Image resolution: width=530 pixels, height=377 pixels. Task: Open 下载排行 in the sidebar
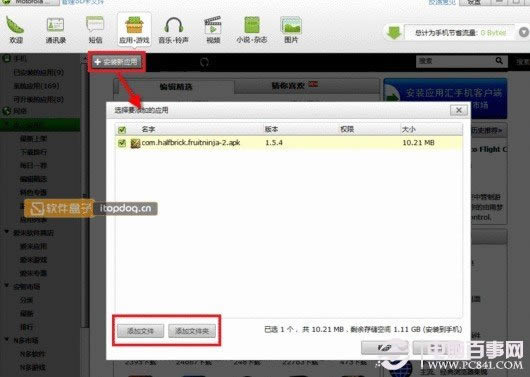tap(33, 152)
